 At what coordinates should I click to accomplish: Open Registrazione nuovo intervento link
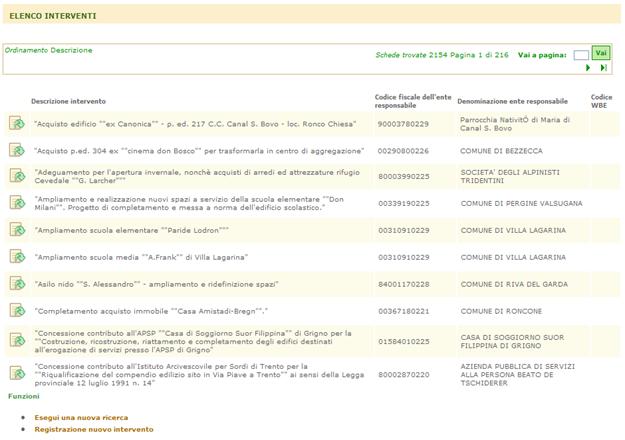pyautogui.click(x=94, y=429)
